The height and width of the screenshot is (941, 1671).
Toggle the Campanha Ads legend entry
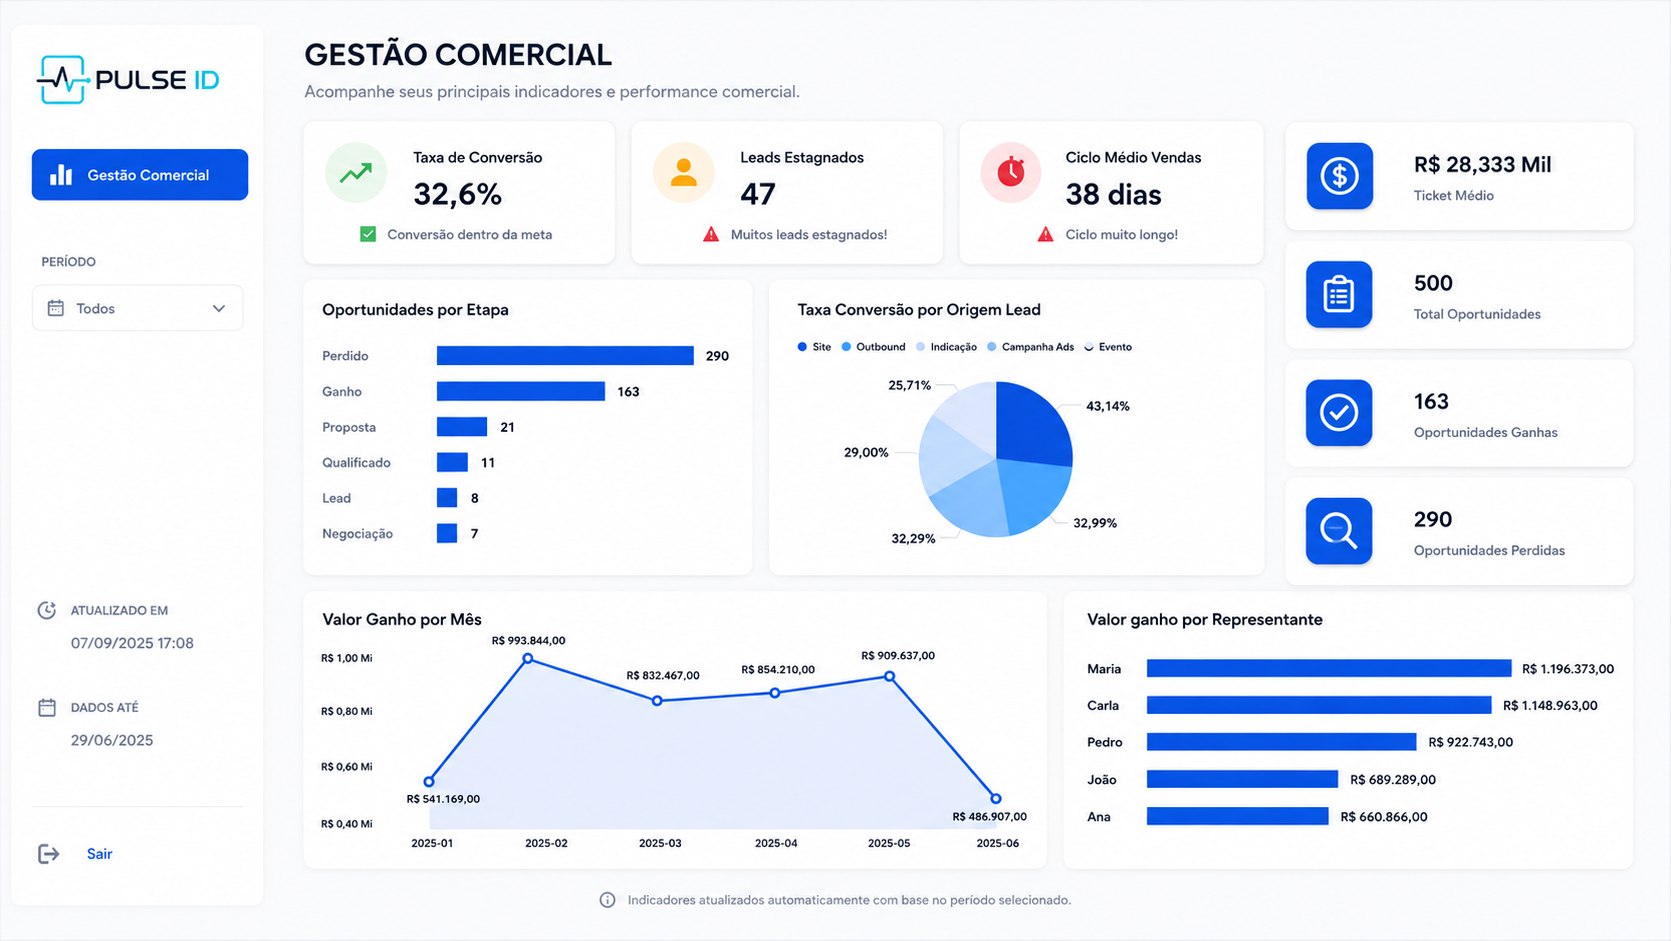[1030, 347]
